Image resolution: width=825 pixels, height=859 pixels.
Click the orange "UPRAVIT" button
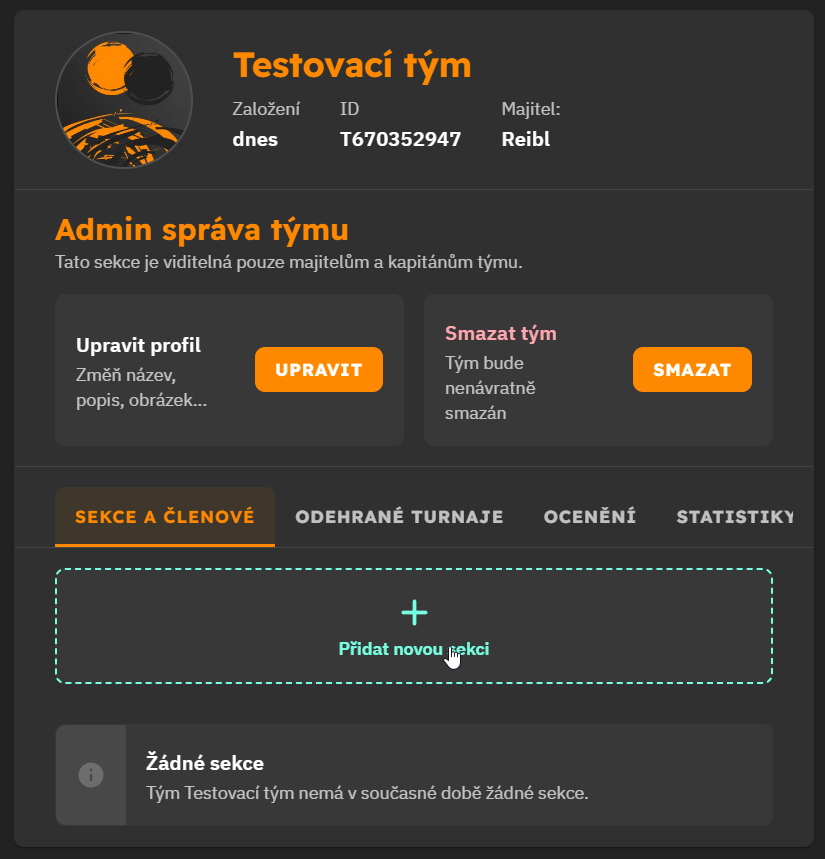318,369
